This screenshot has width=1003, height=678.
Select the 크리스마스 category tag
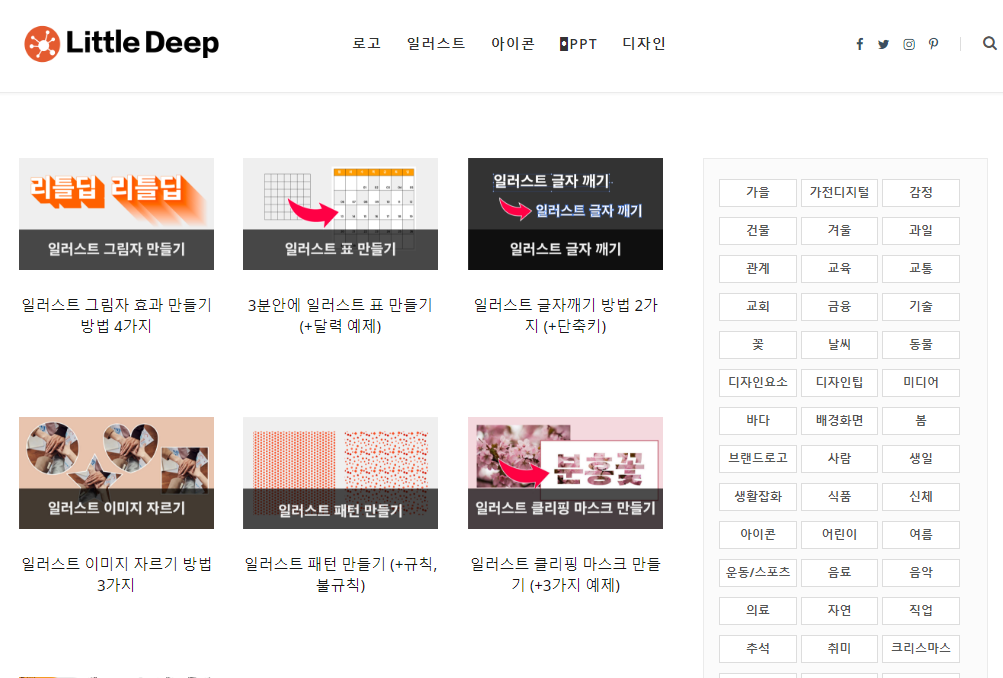coord(920,648)
